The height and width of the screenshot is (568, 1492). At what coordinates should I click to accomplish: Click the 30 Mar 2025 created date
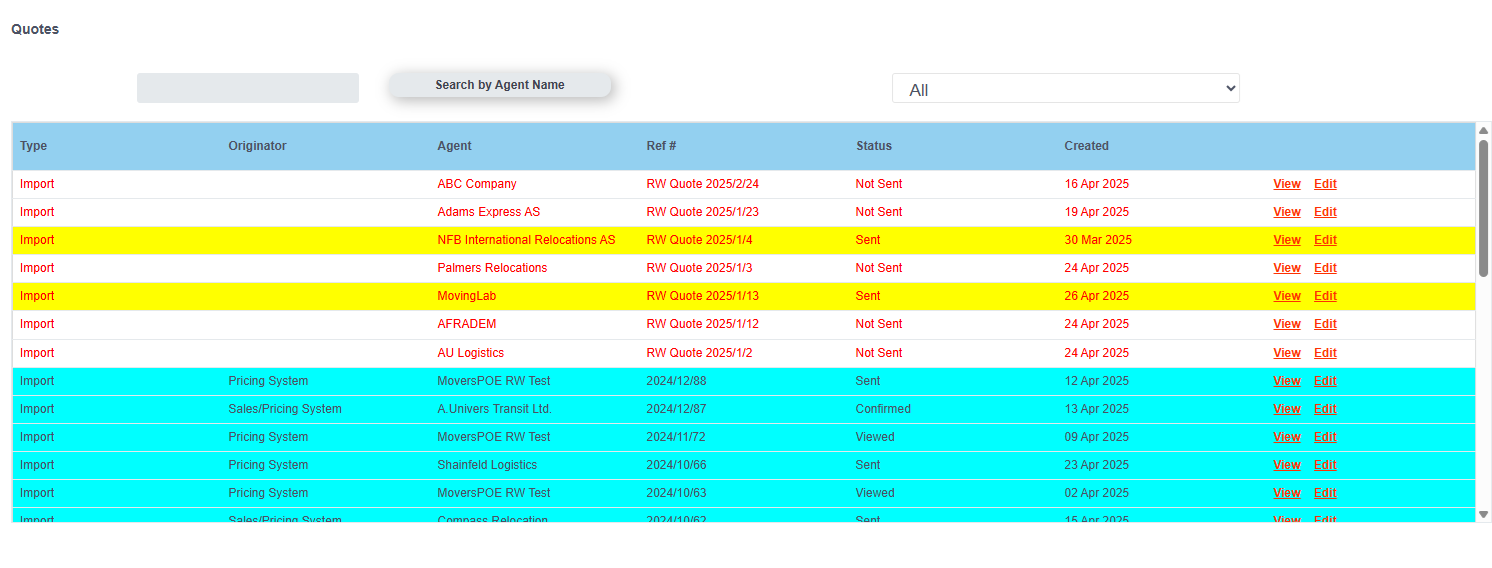(1098, 240)
